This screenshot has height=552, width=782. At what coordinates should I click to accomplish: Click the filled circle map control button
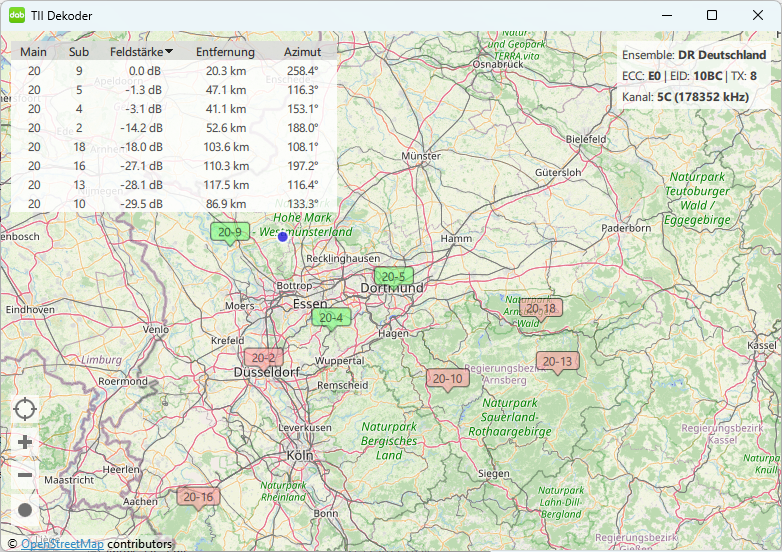[x=25, y=510]
